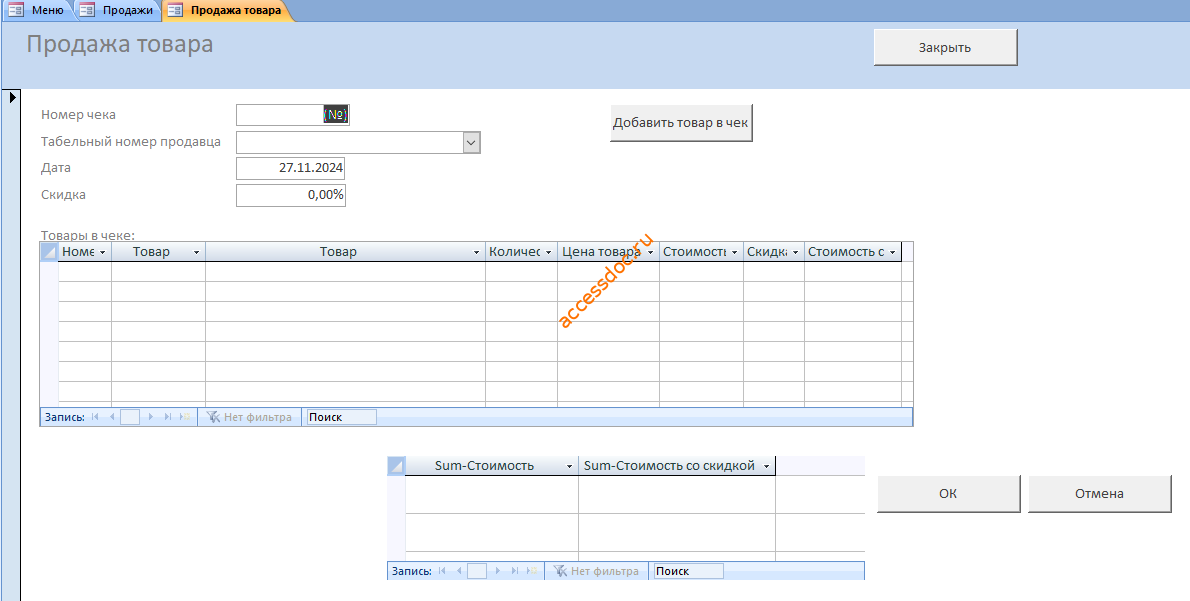
Task: Click select-all corner of Товары в чеке grid
Action: (x=49, y=252)
